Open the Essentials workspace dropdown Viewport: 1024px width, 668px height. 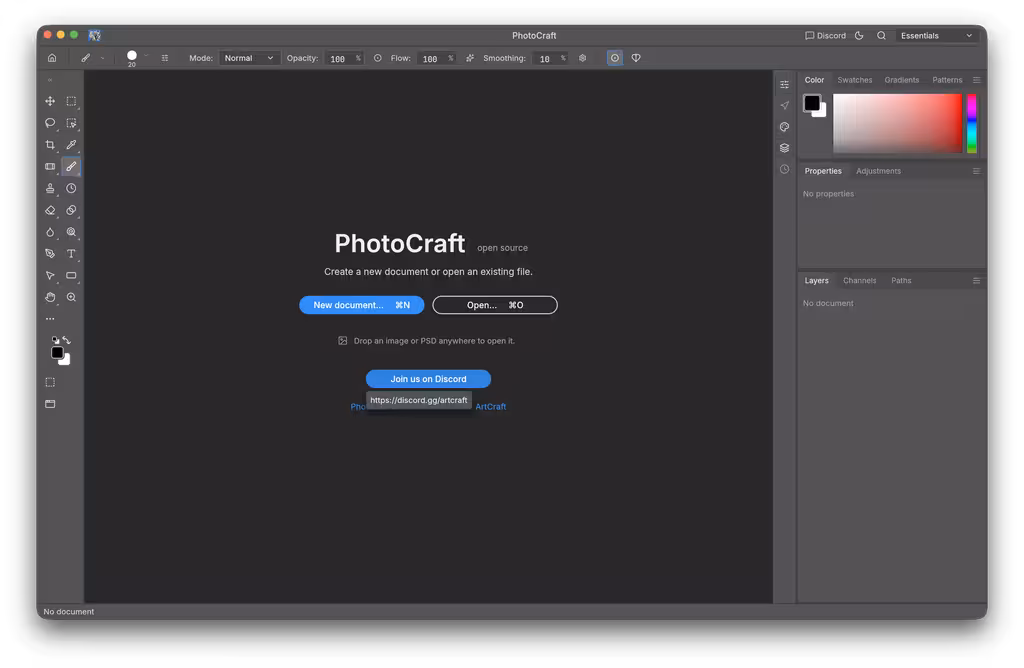[936, 36]
